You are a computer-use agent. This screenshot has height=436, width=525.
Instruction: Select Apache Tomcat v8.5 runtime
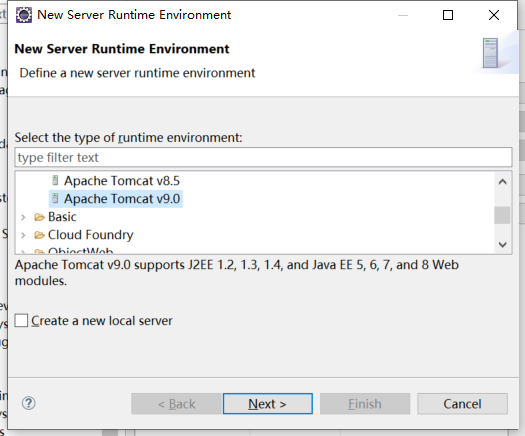click(122, 181)
